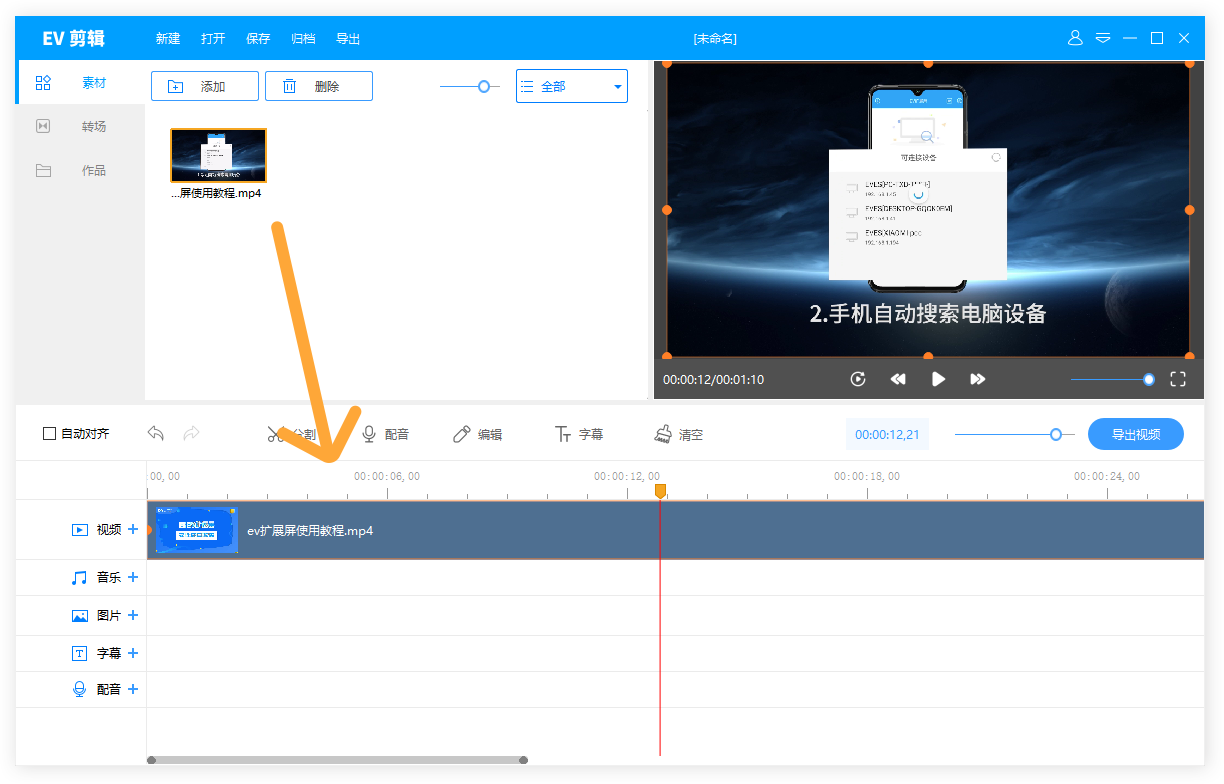This screenshot has height=784, width=1224.
Task: Toggle loop playback in the preview panel
Action: tap(858, 379)
